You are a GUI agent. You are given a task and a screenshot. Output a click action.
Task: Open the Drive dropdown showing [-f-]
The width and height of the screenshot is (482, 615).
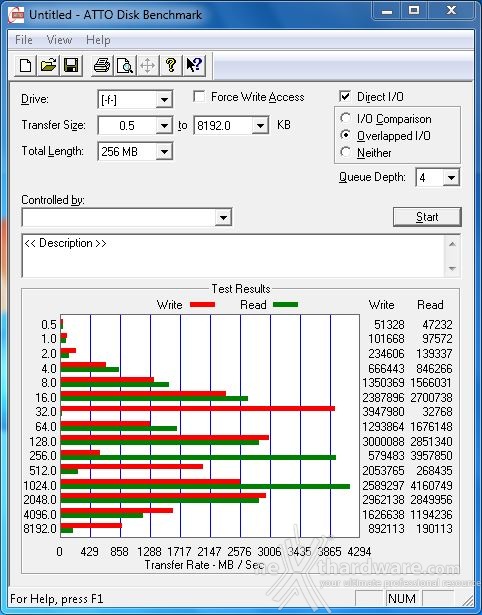pos(164,100)
